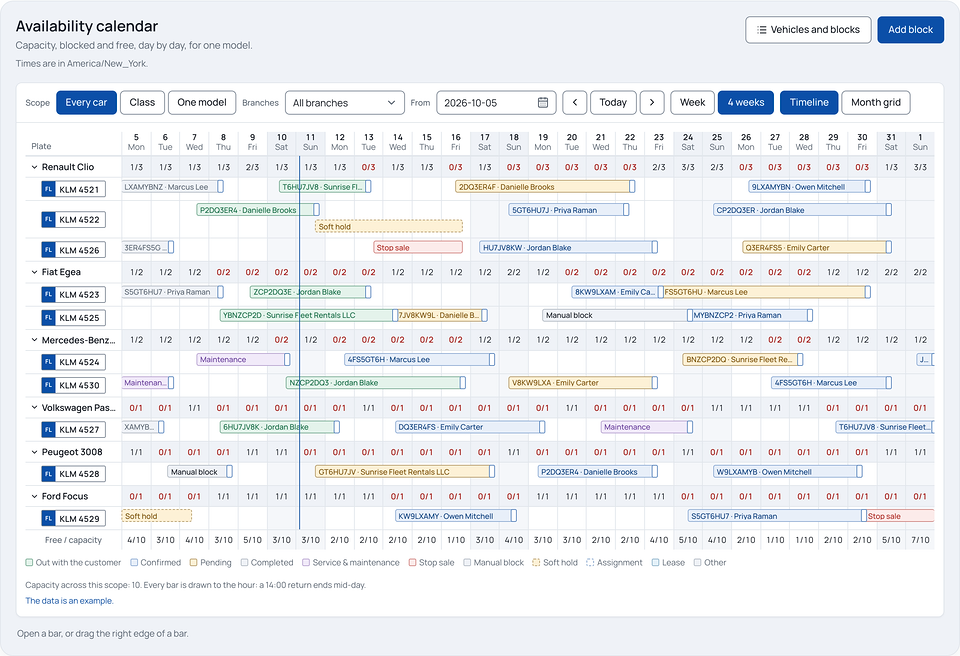Viewport: 960px width, 656px height.
Task: Set scope to One model
Action: [x=202, y=102]
